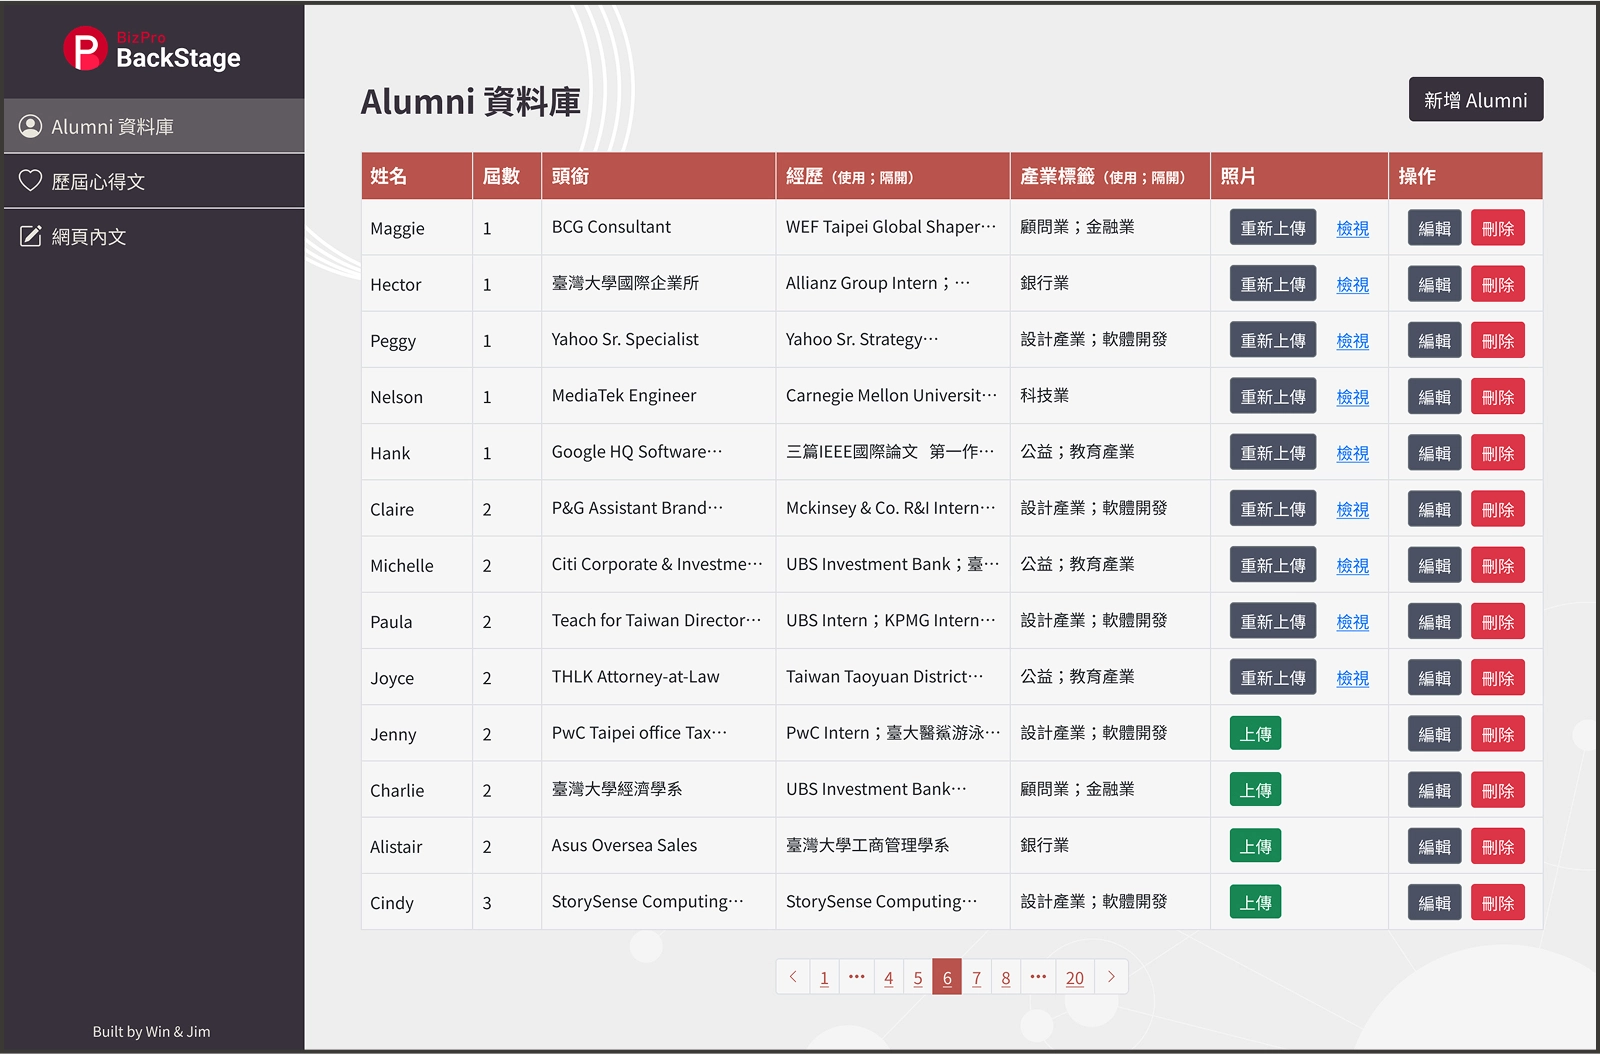Delete Charlie's record
Screen dimensions: 1600x1054
tap(1498, 789)
